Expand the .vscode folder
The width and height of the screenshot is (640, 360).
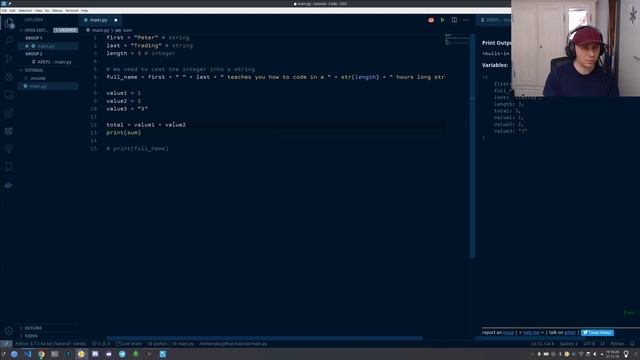(38, 78)
